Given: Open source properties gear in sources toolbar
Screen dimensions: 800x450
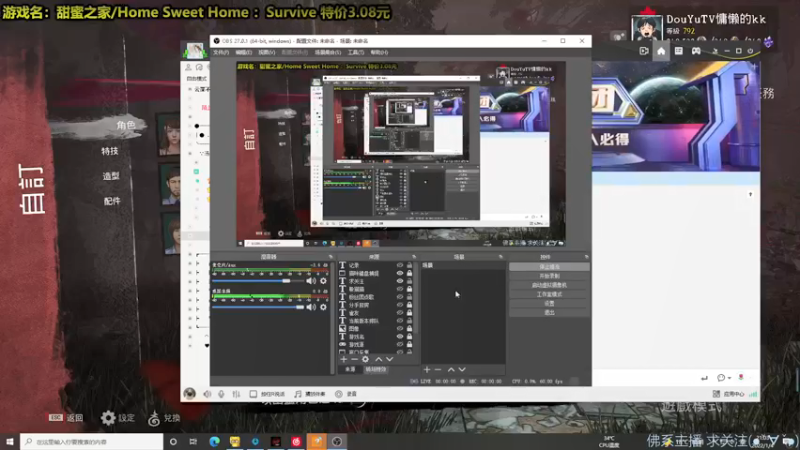Looking at the screenshot, I should pyautogui.click(x=365, y=359).
